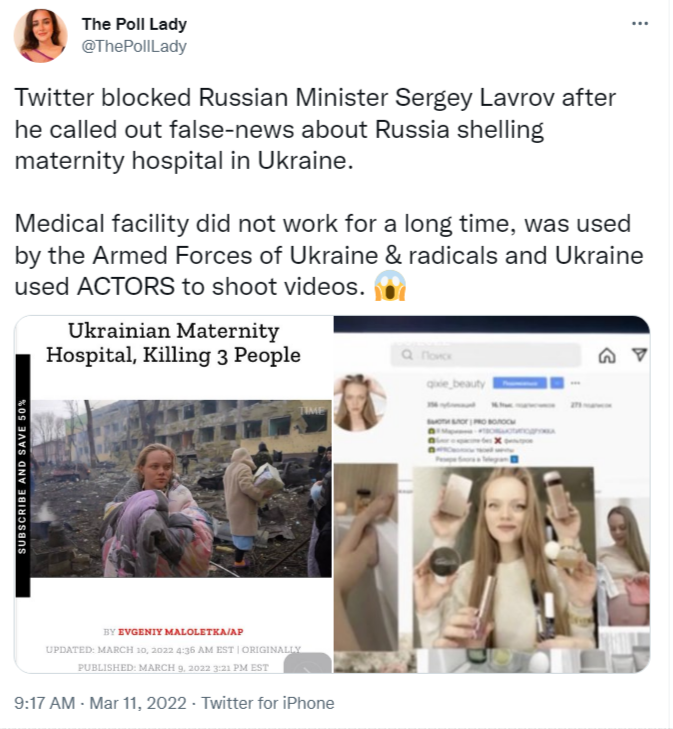Click The Poll Lady profile avatar
Image resolution: width=673 pixels, height=729 pixels.
click(x=41, y=36)
